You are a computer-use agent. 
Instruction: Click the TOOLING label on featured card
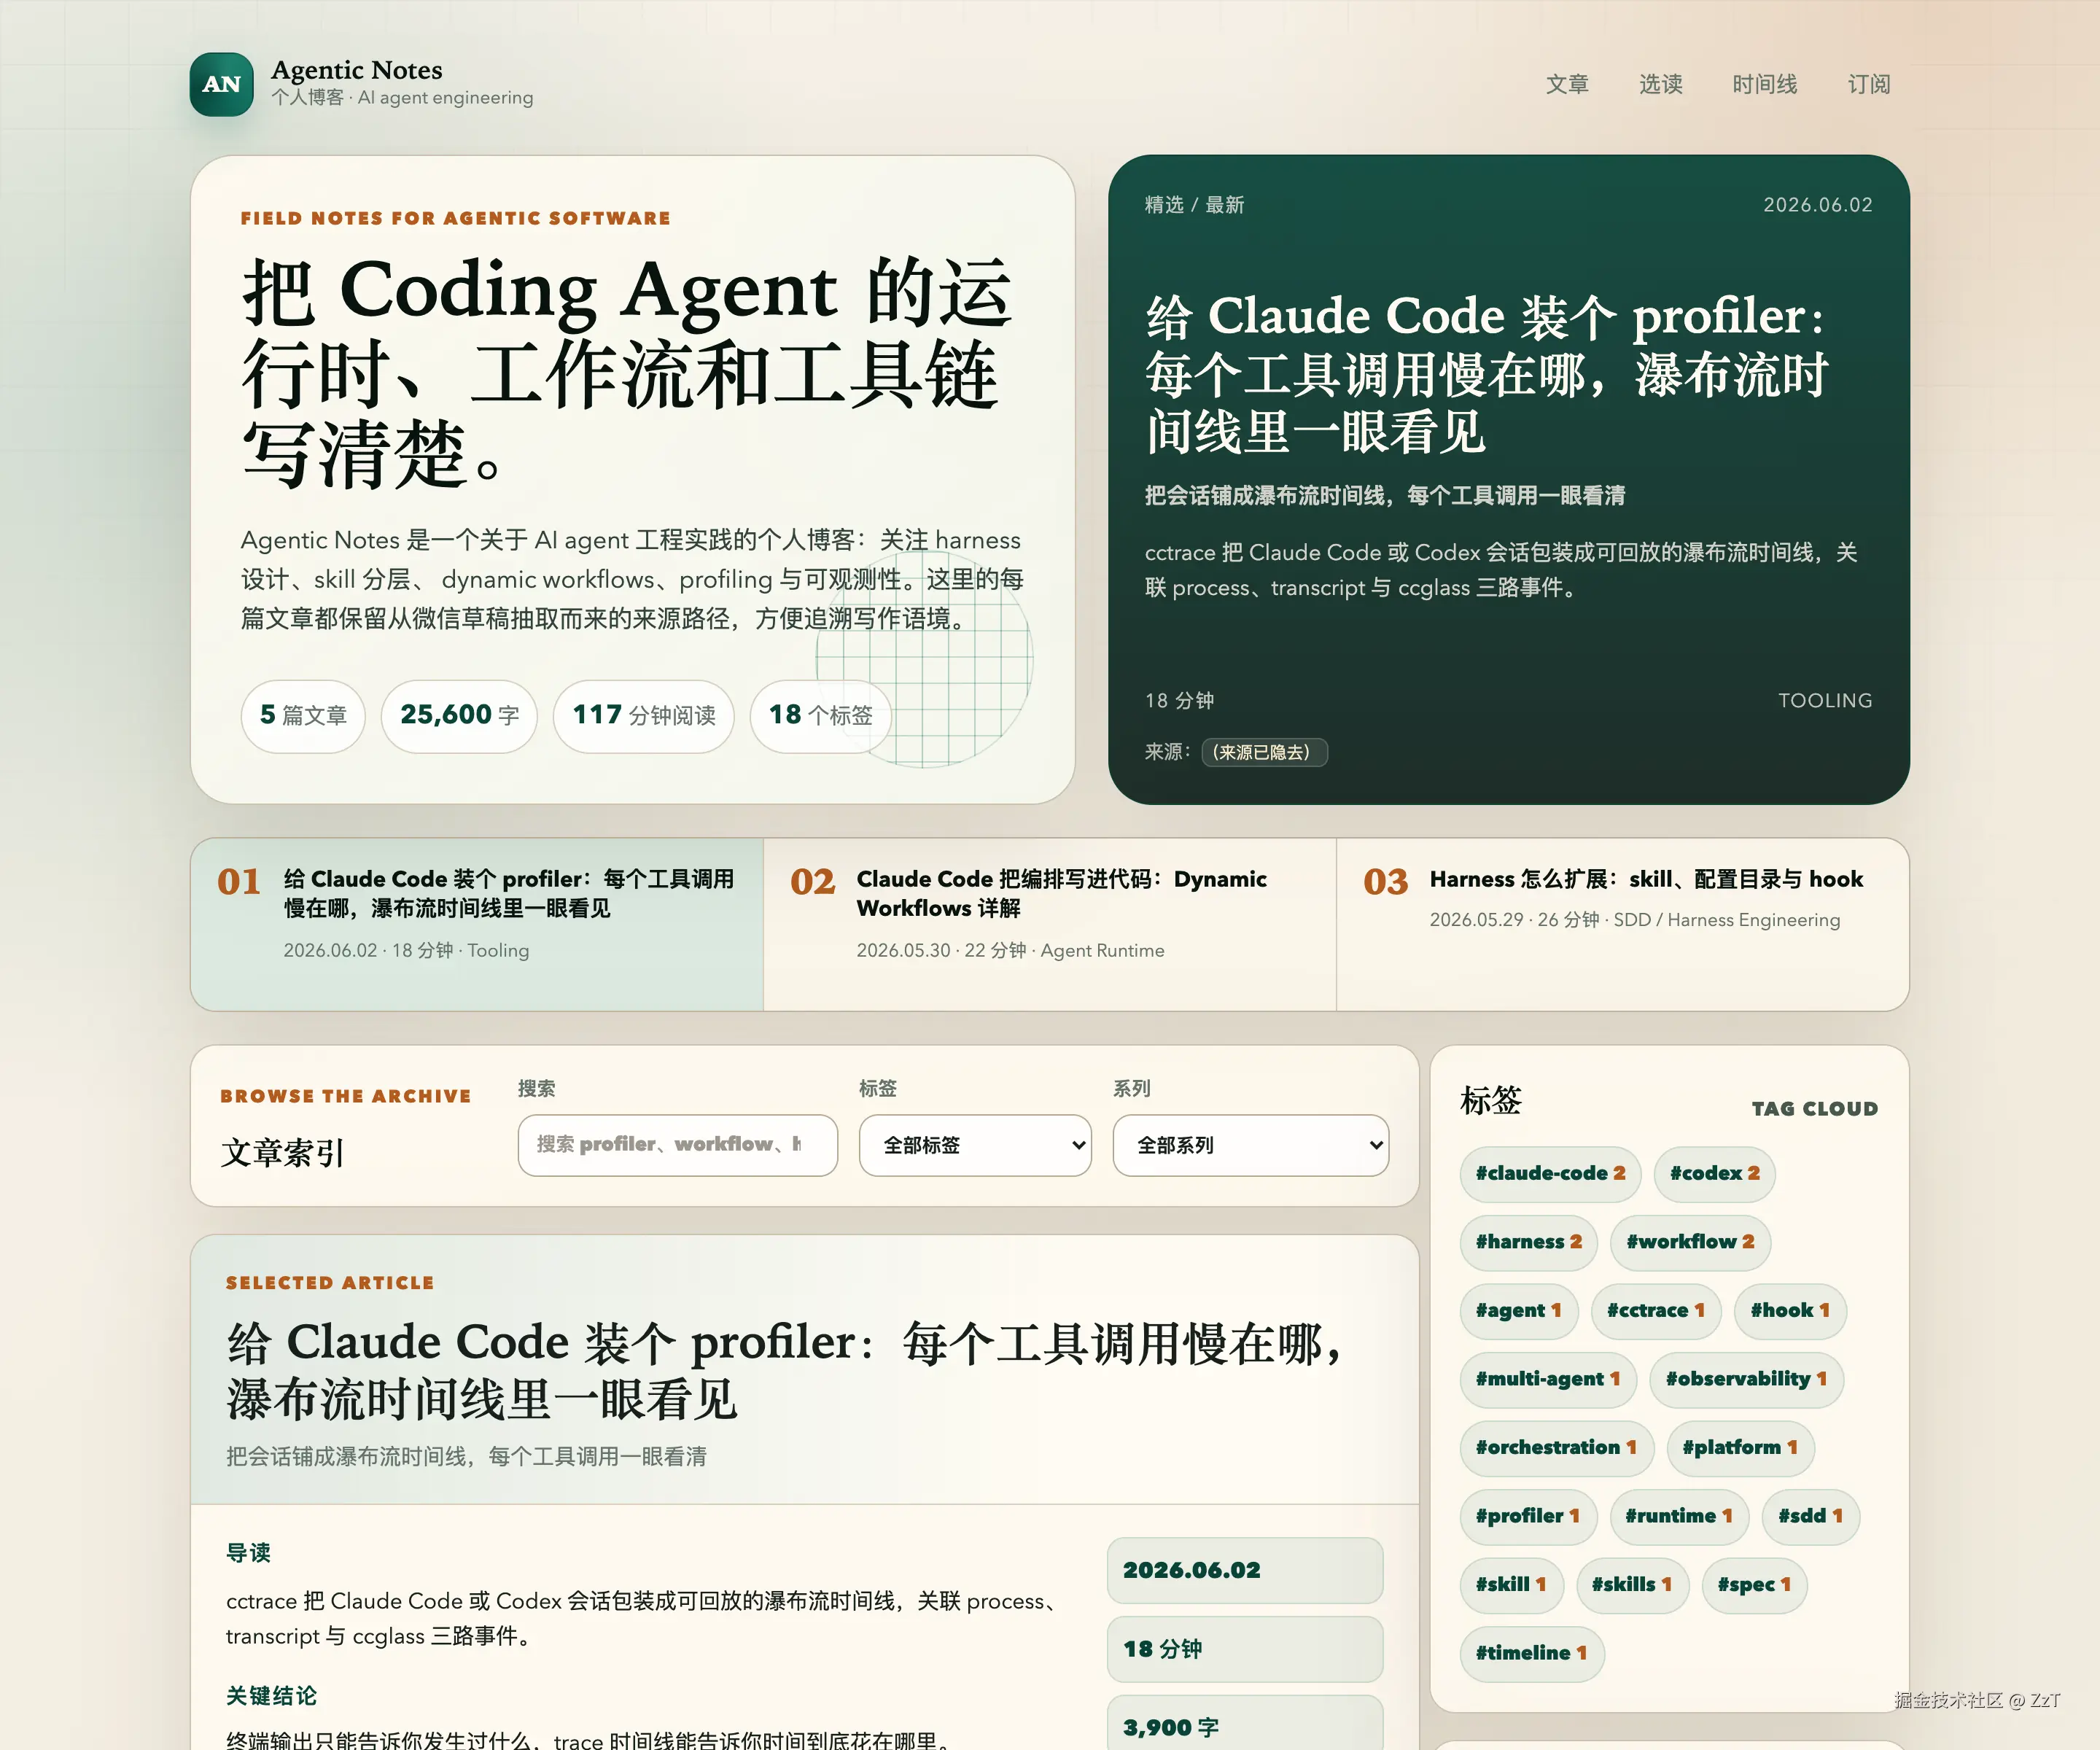(1825, 701)
